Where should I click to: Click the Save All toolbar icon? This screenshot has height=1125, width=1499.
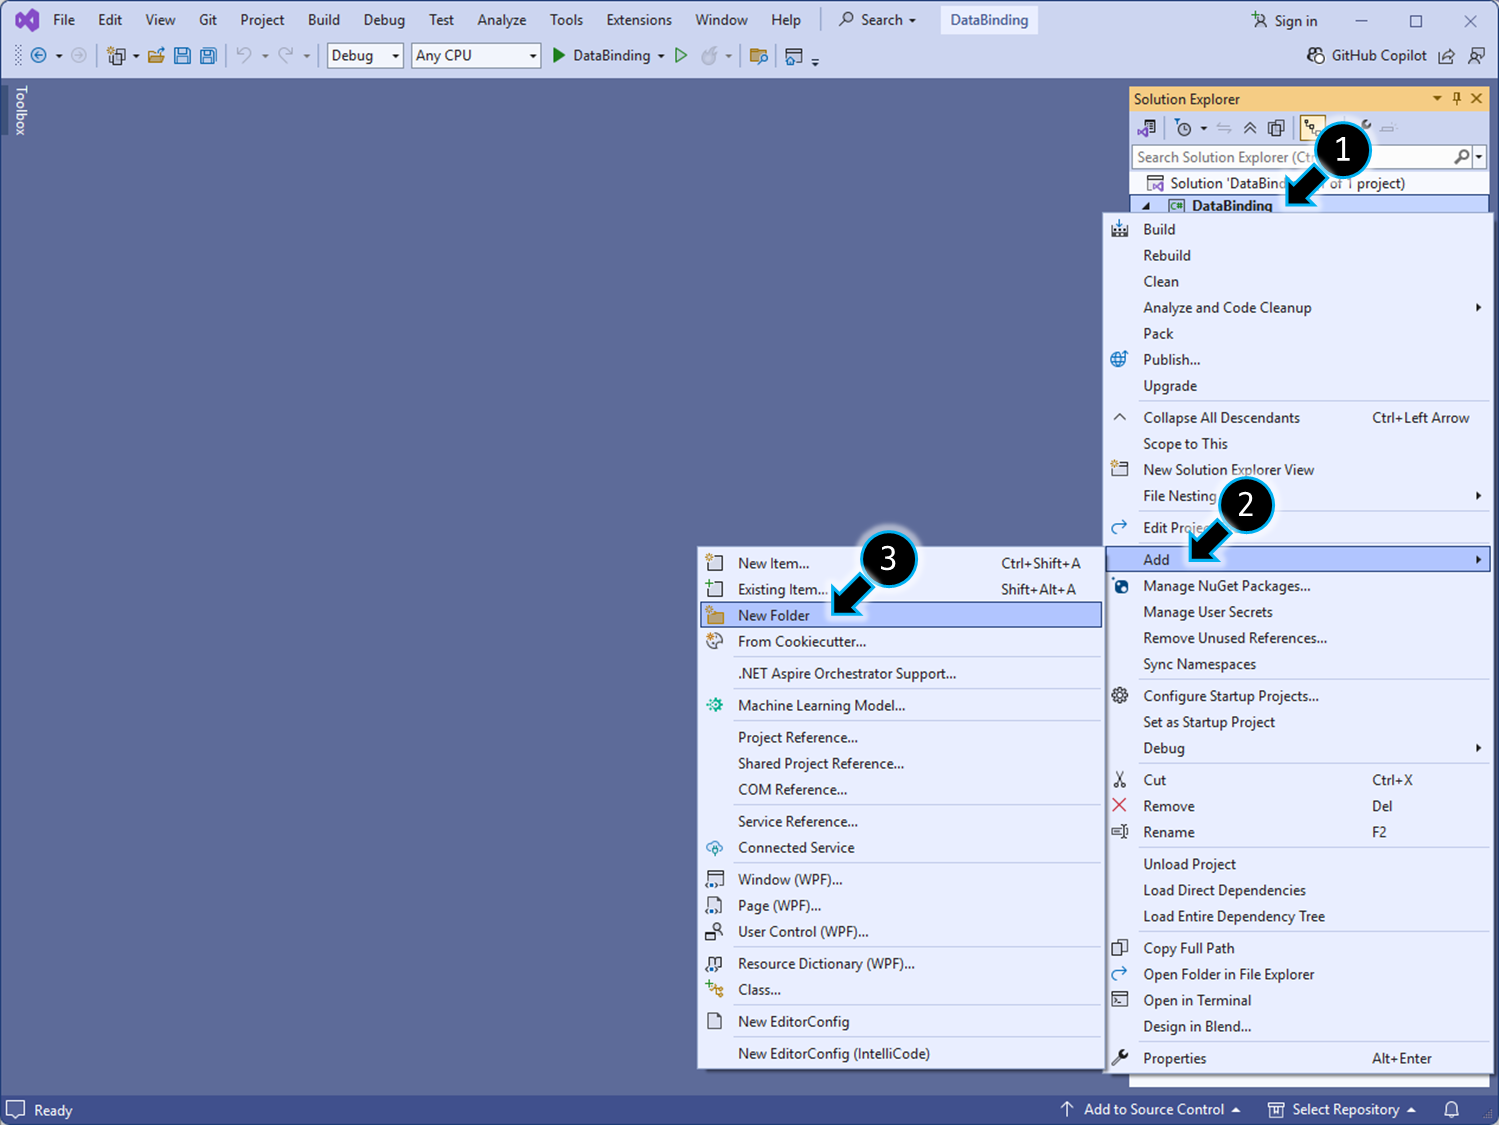[x=208, y=56]
